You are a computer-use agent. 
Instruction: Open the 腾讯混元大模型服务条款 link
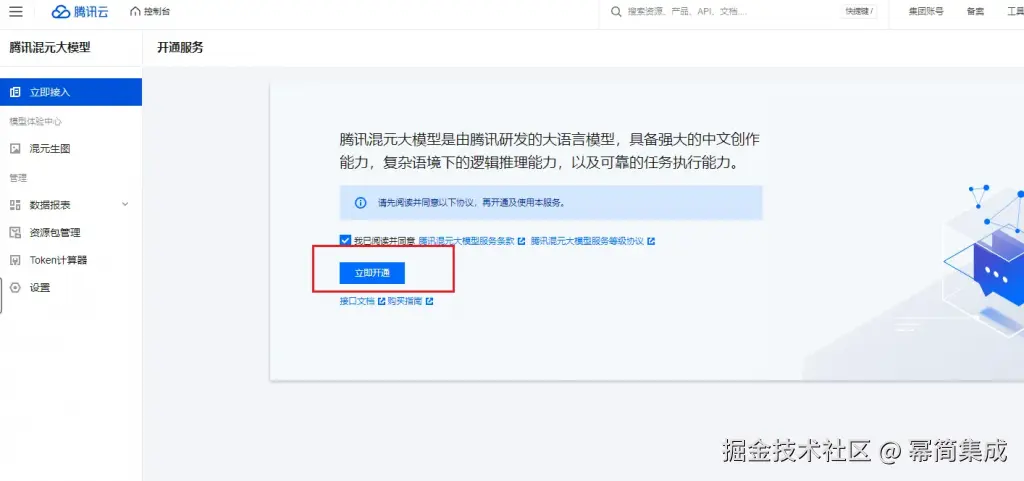point(466,241)
